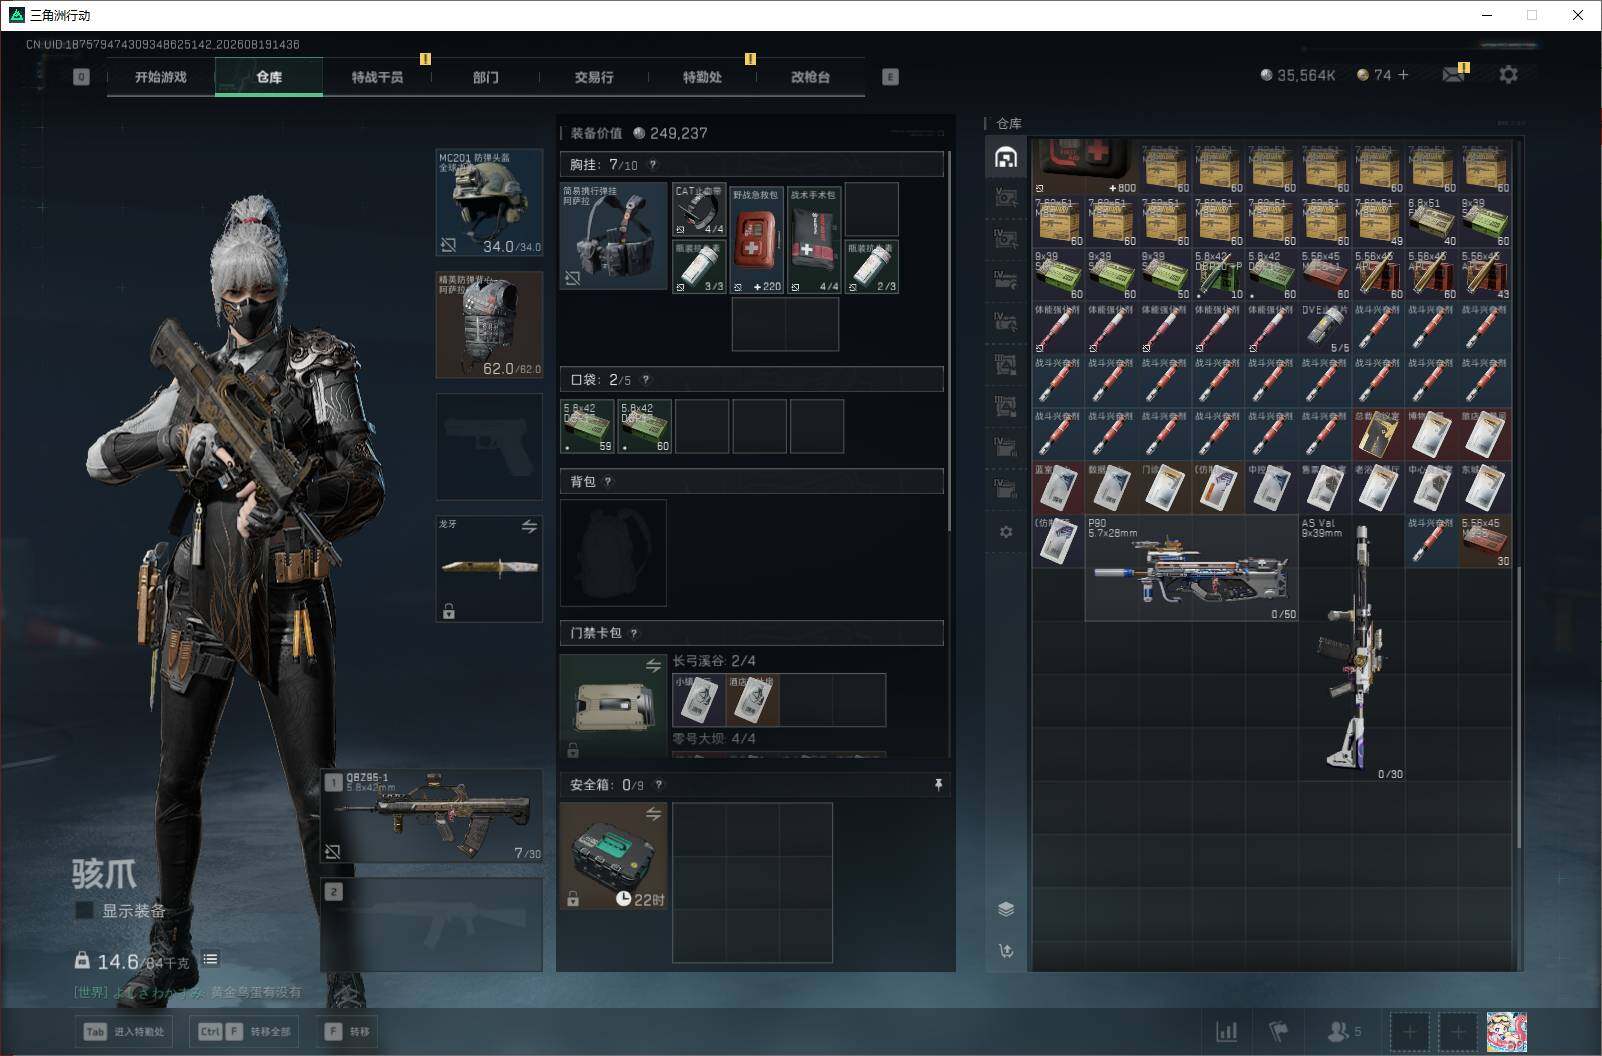Click the 进入特勤处 button

124,1031
